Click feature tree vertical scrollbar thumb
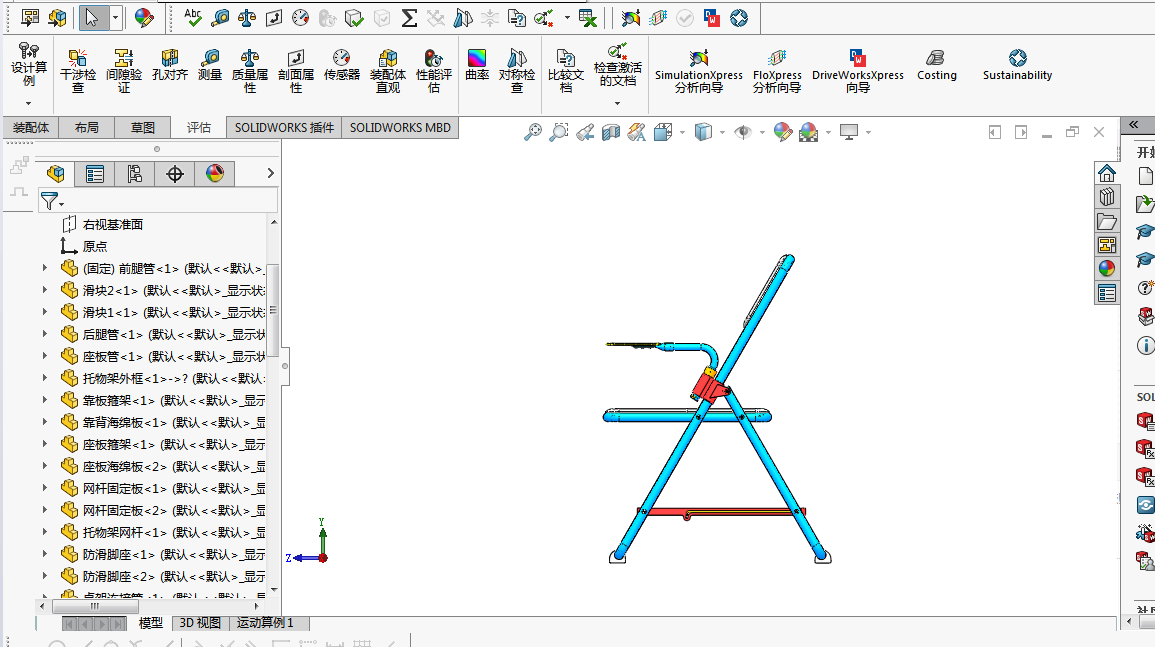 pyautogui.click(x=273, y=309)
